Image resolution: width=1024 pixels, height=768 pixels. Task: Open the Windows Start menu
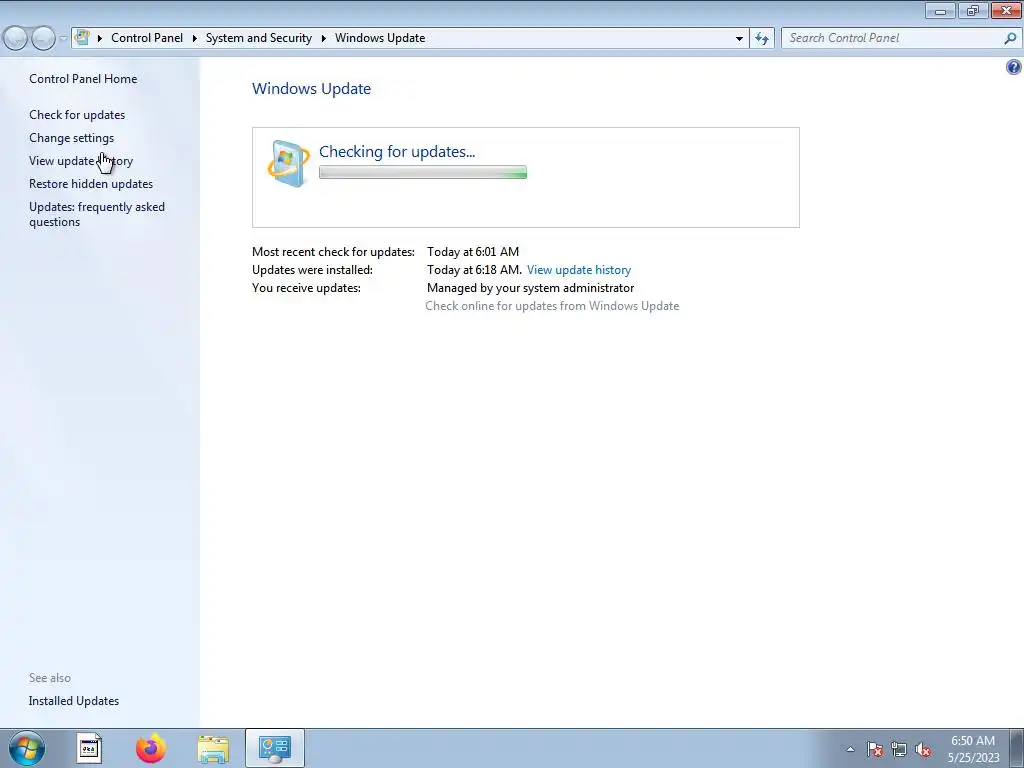(x=27, y=748)
